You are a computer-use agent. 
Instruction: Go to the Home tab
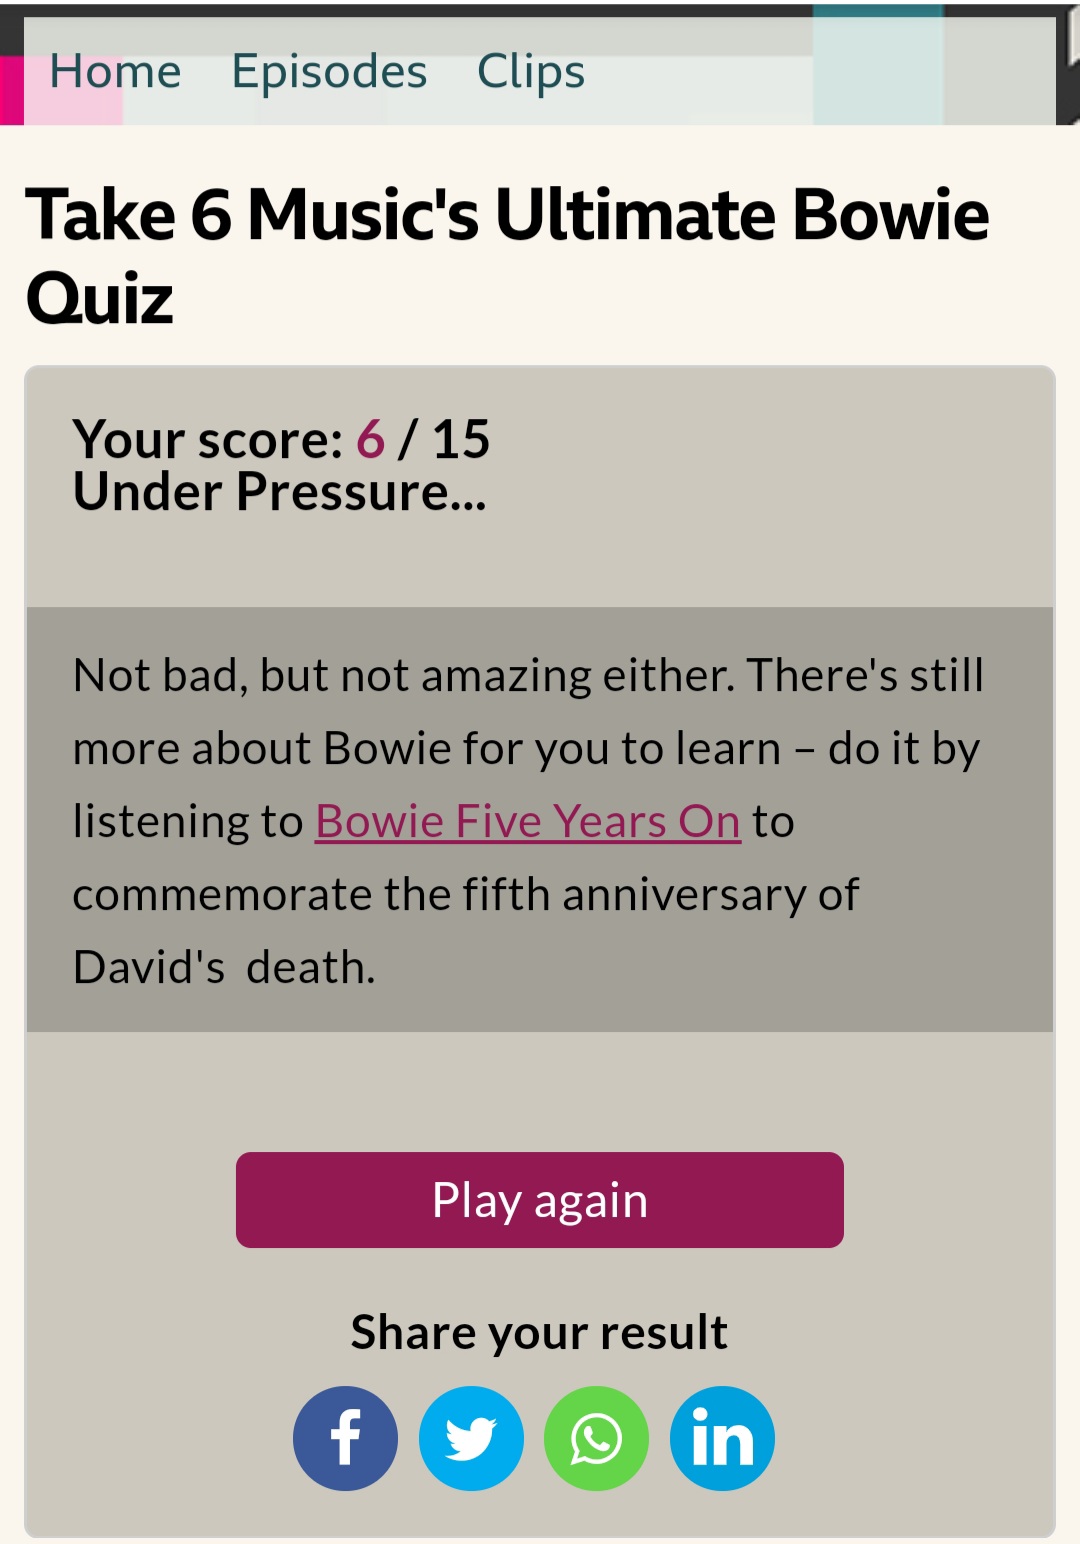(x=115, y=72)
